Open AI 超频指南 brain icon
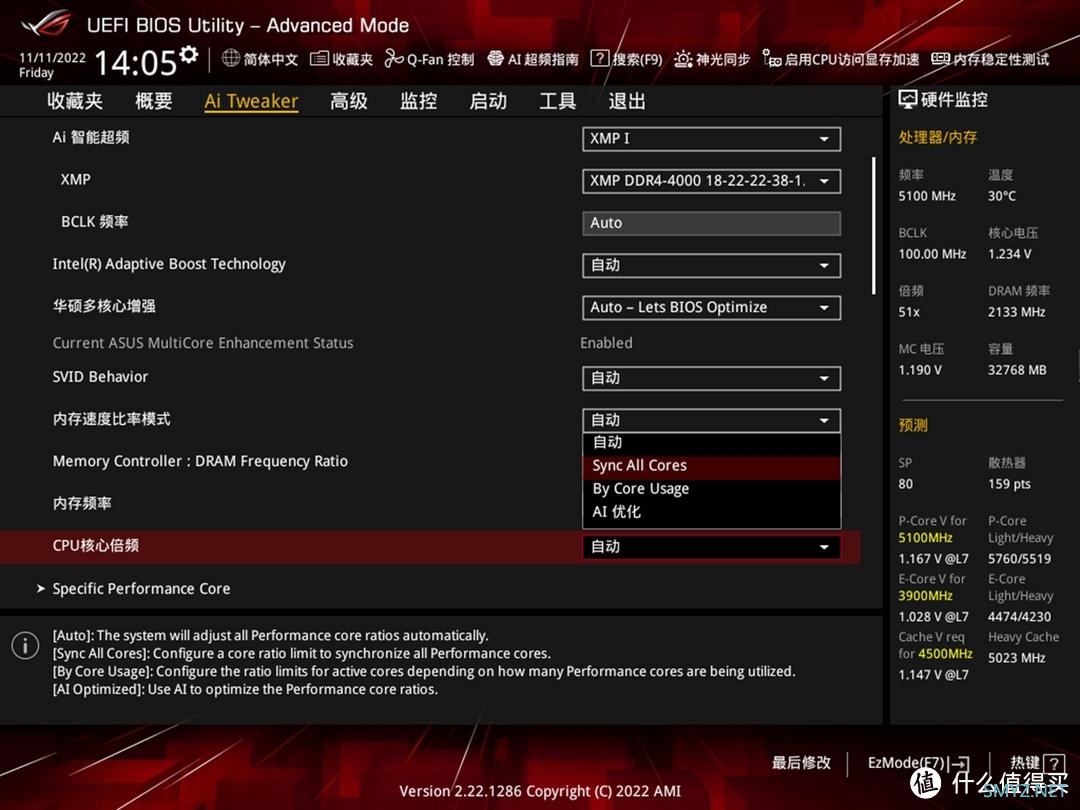1080x810 pixels. coord(495,59)
